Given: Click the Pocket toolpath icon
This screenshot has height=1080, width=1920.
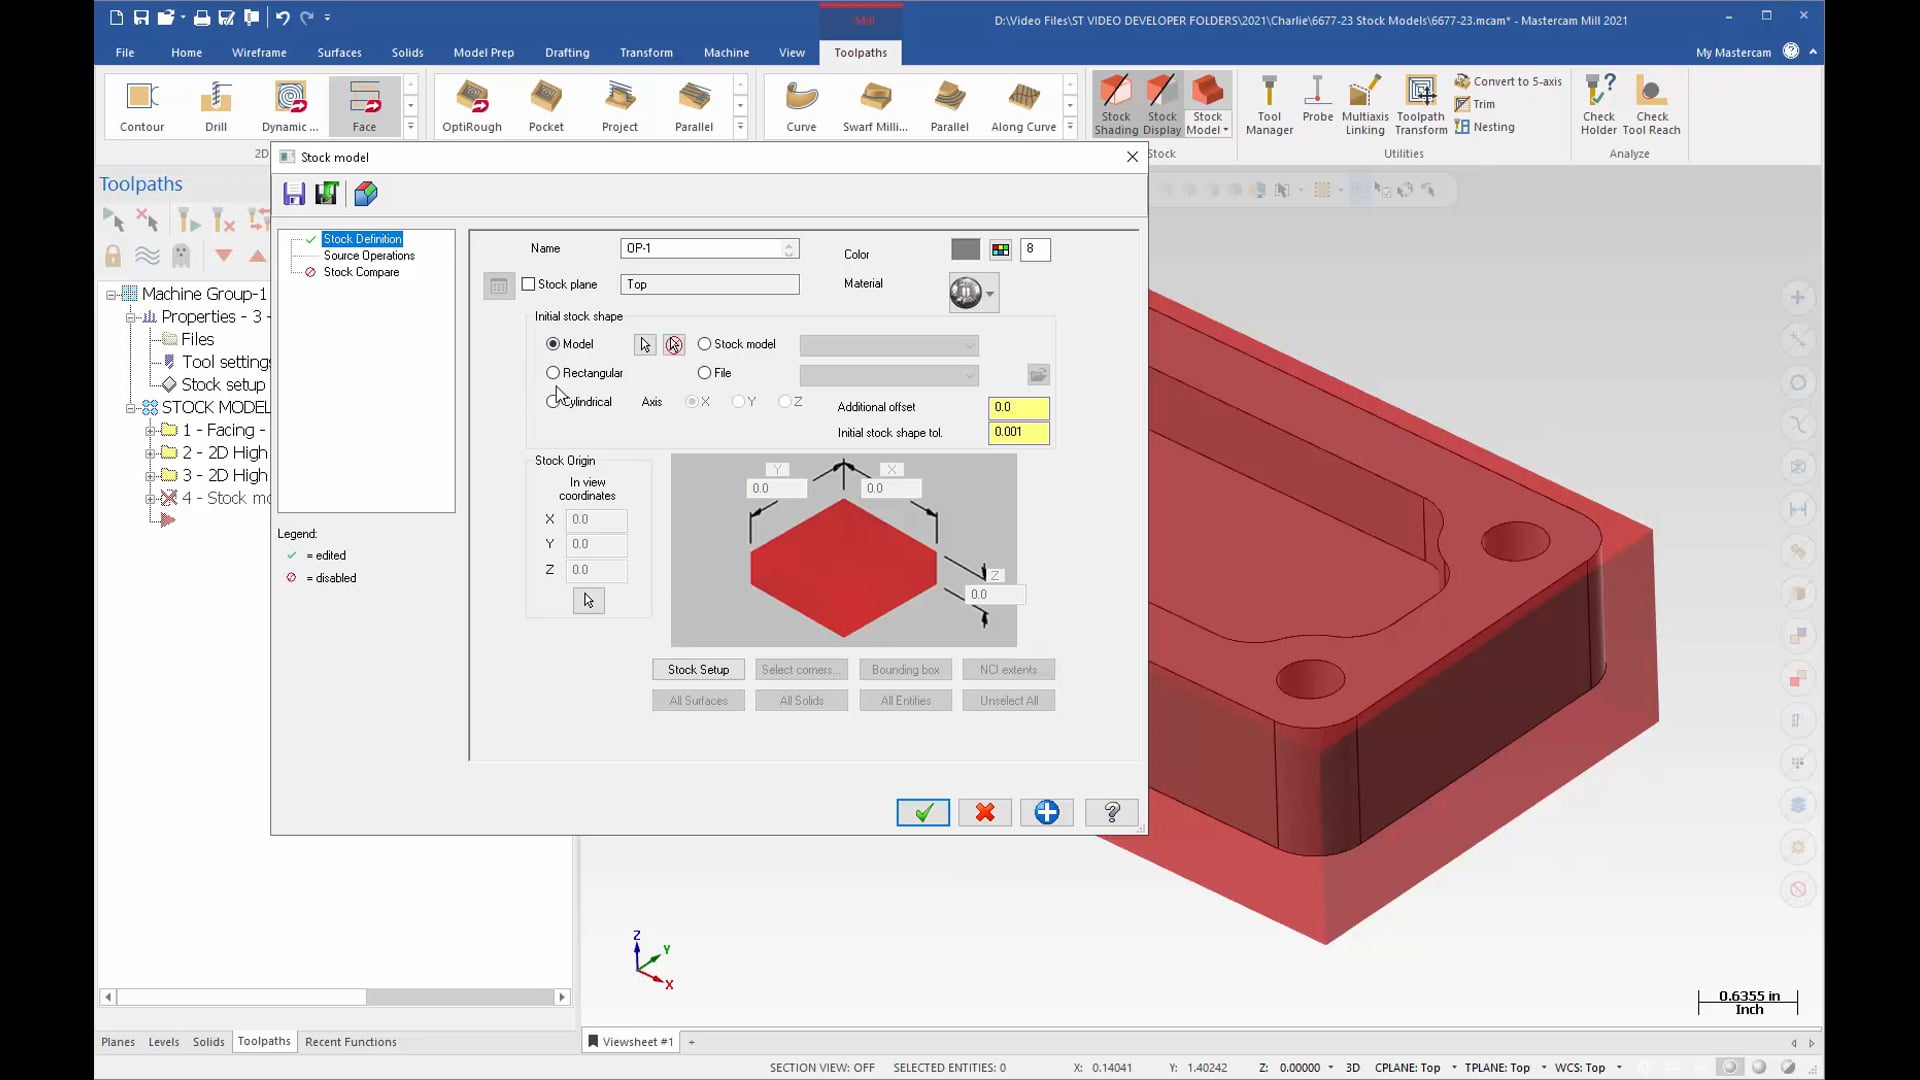Looking at the screenshot, I should 545,103.
